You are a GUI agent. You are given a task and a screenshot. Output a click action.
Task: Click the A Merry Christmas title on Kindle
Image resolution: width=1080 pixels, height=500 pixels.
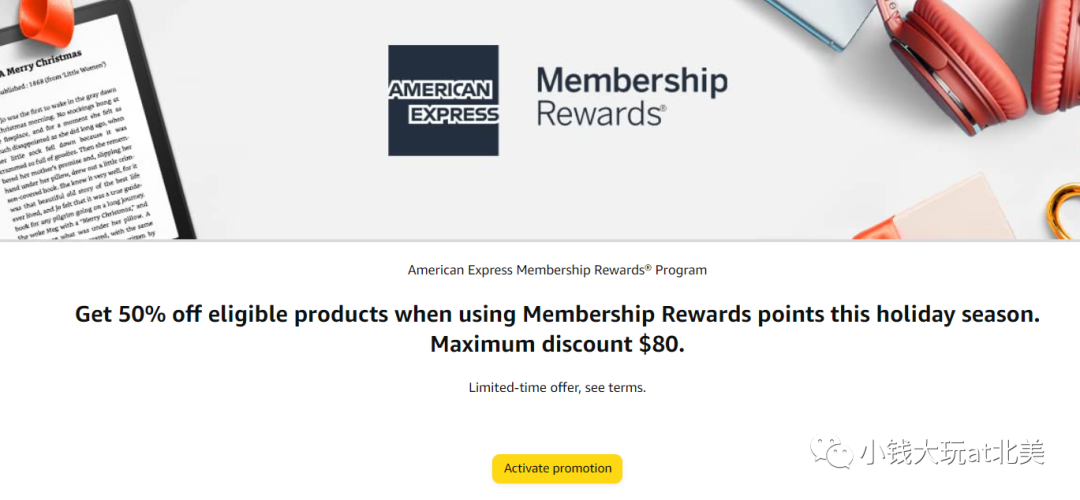click(x=41, y=62)
